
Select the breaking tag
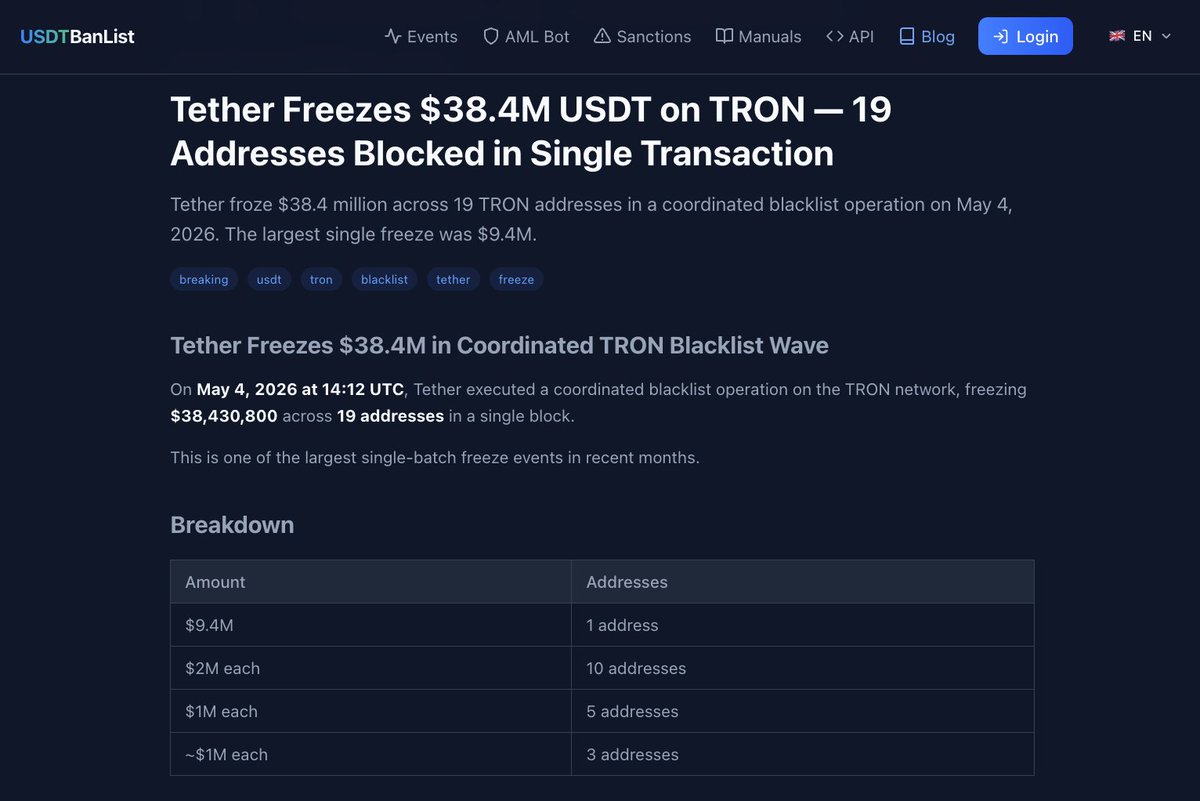tap(204, 280)
